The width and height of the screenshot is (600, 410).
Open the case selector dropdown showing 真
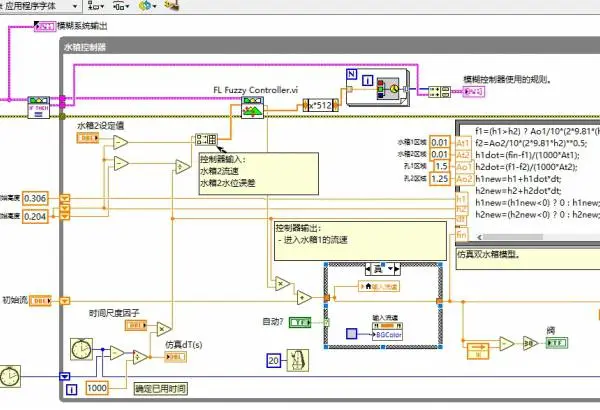[390, 269]
